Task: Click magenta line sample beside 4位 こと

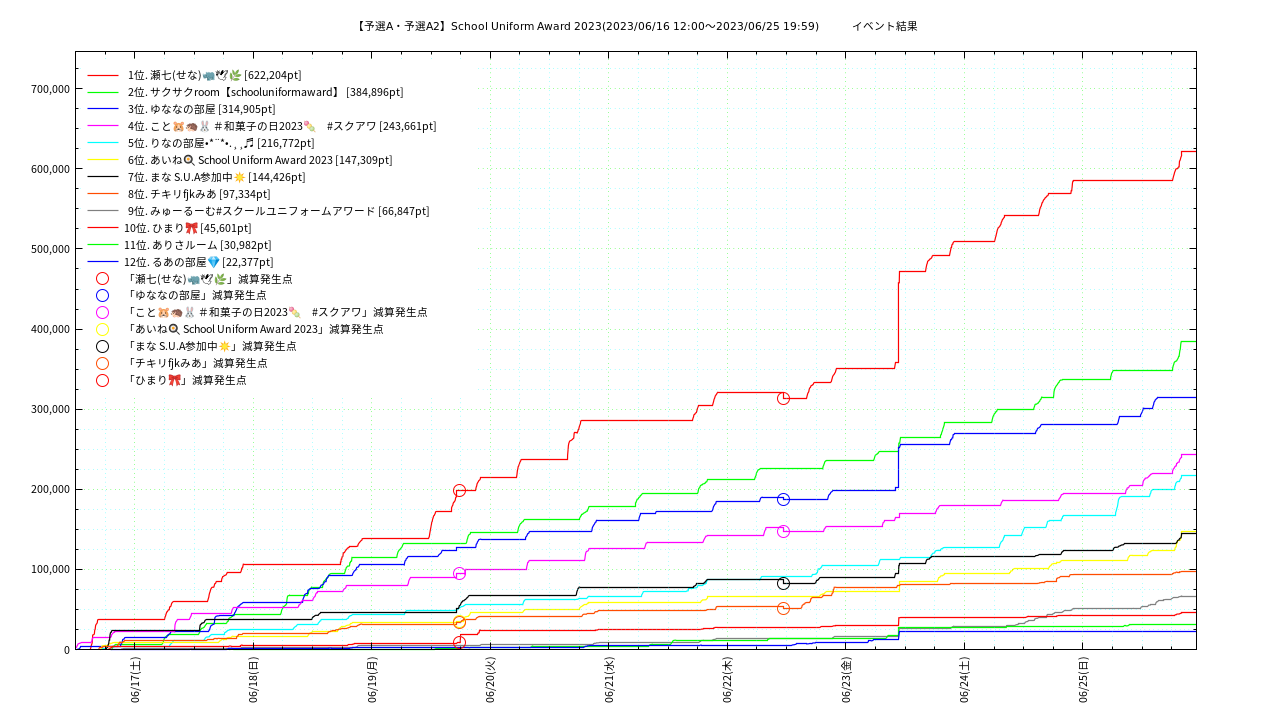Action: (x=103, y=126)
